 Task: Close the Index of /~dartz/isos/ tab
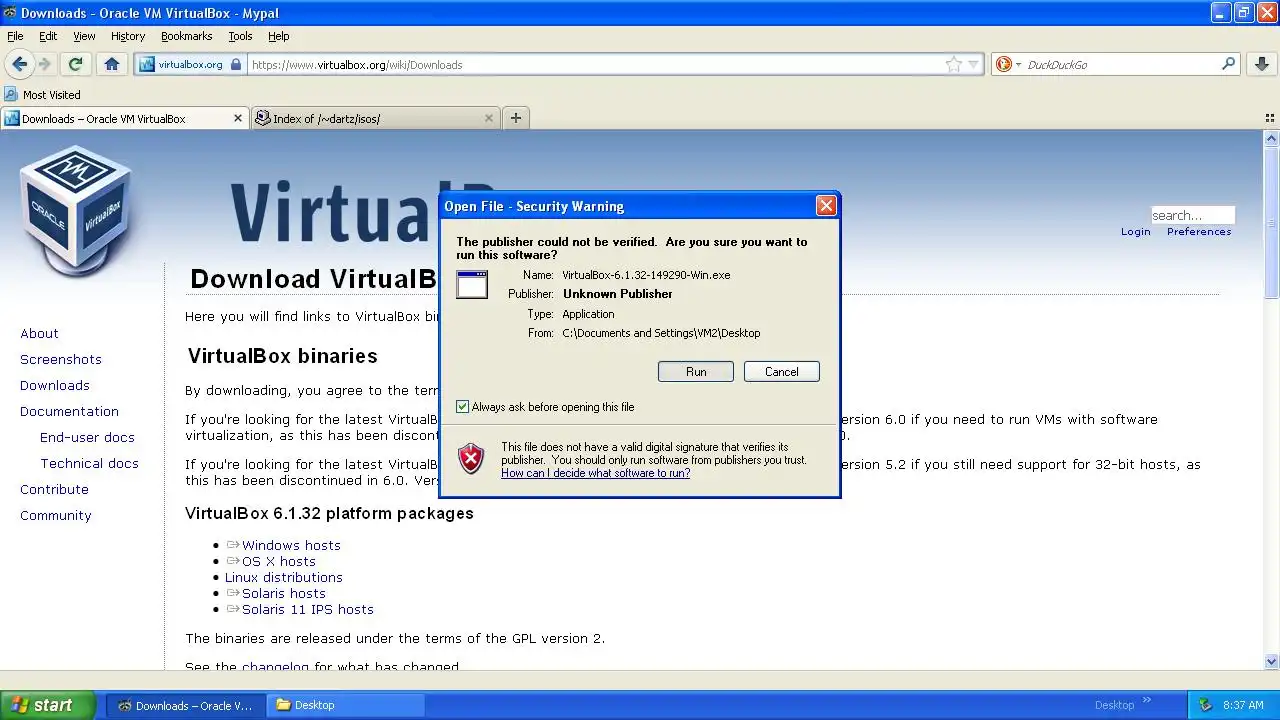(489, 118)
